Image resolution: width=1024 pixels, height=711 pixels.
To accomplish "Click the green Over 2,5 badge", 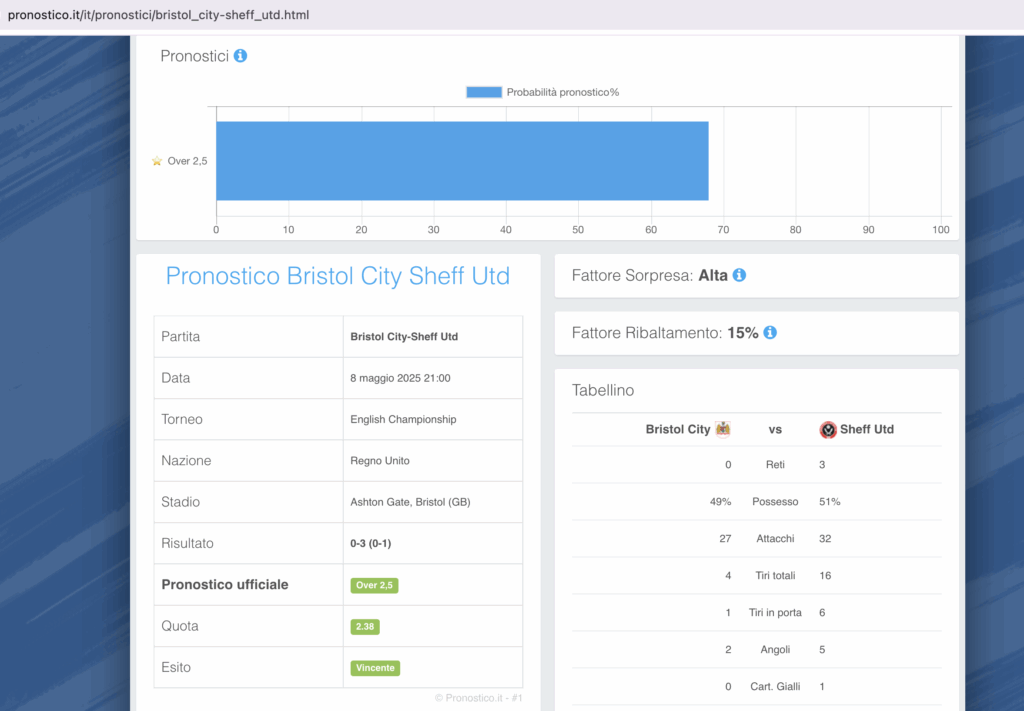I will pos(374,585).
